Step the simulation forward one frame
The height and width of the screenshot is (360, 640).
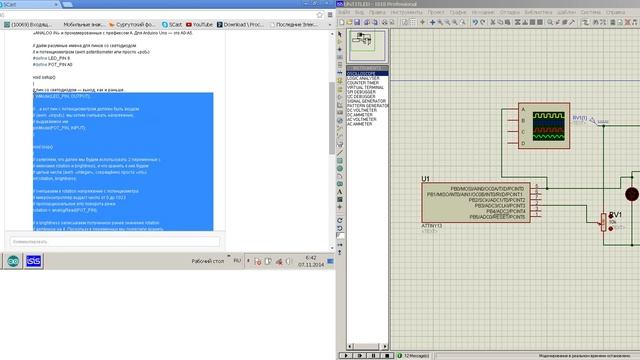360,356
